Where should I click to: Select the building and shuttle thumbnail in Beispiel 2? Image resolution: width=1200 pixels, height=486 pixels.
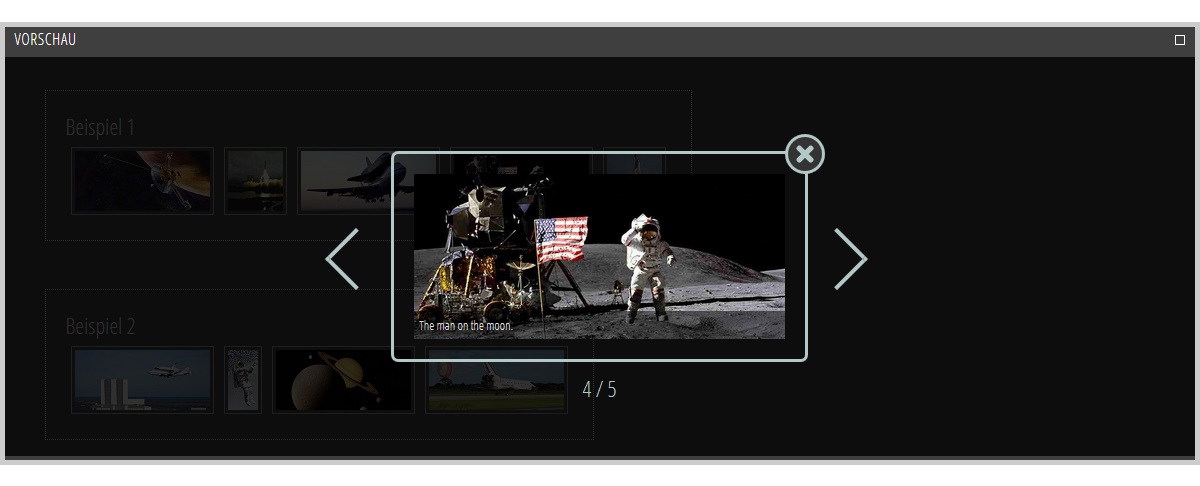tap(142, 380)
